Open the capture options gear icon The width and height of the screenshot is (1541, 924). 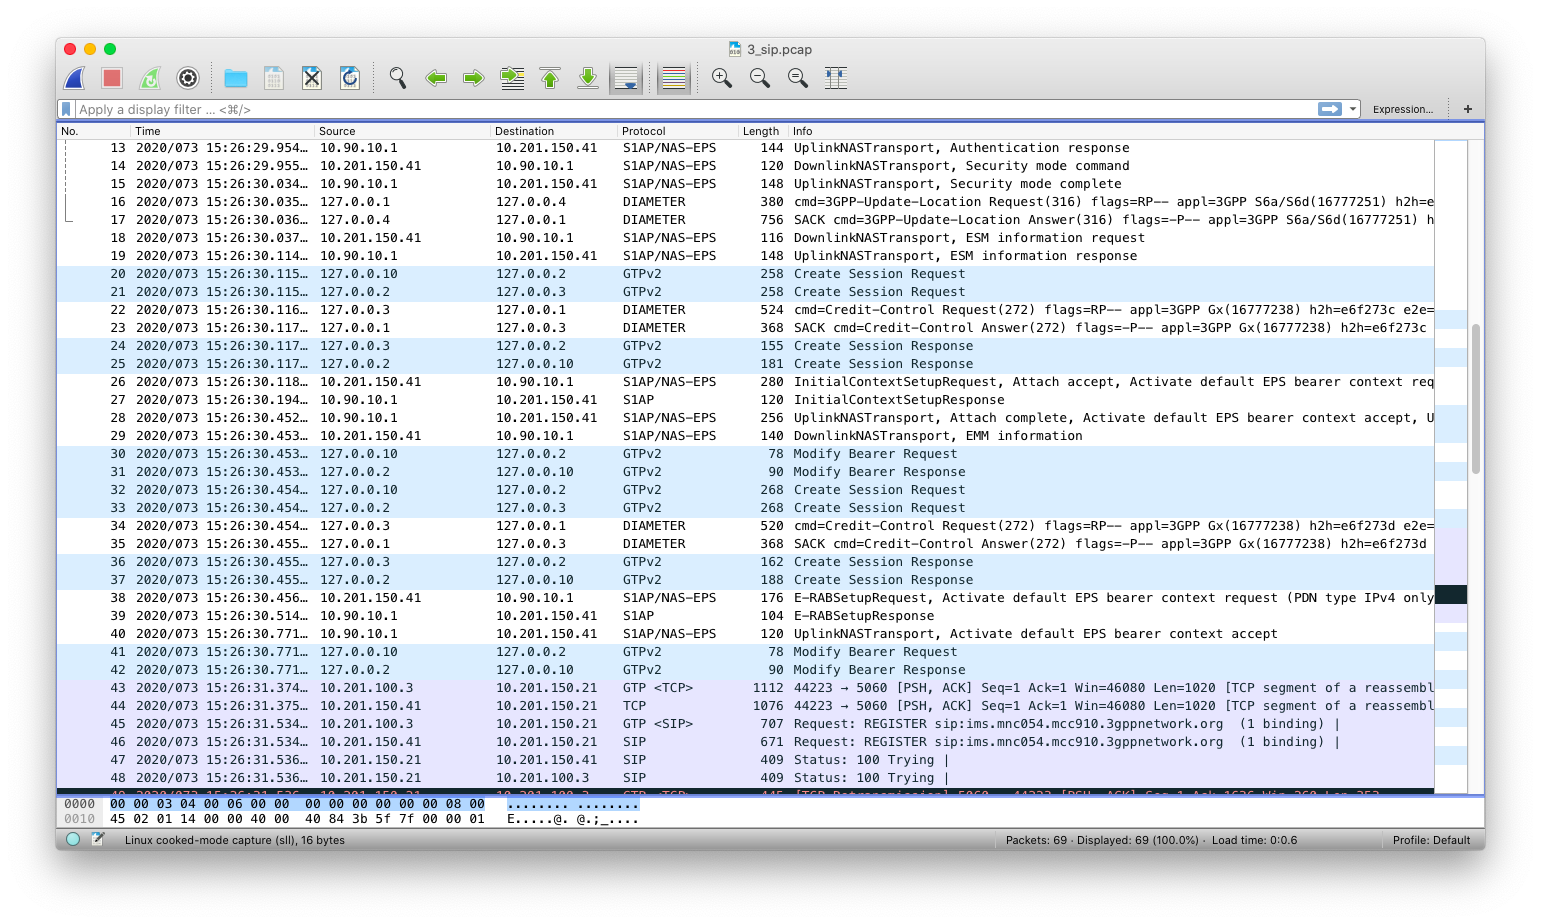click(186, 78)
